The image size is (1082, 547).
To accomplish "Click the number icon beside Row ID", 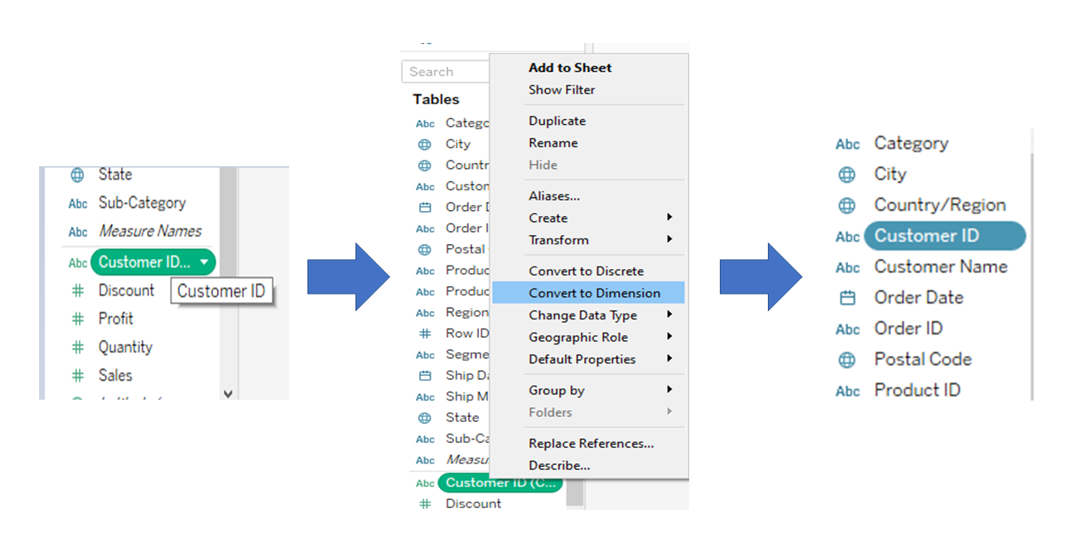I will coord(425,333).
